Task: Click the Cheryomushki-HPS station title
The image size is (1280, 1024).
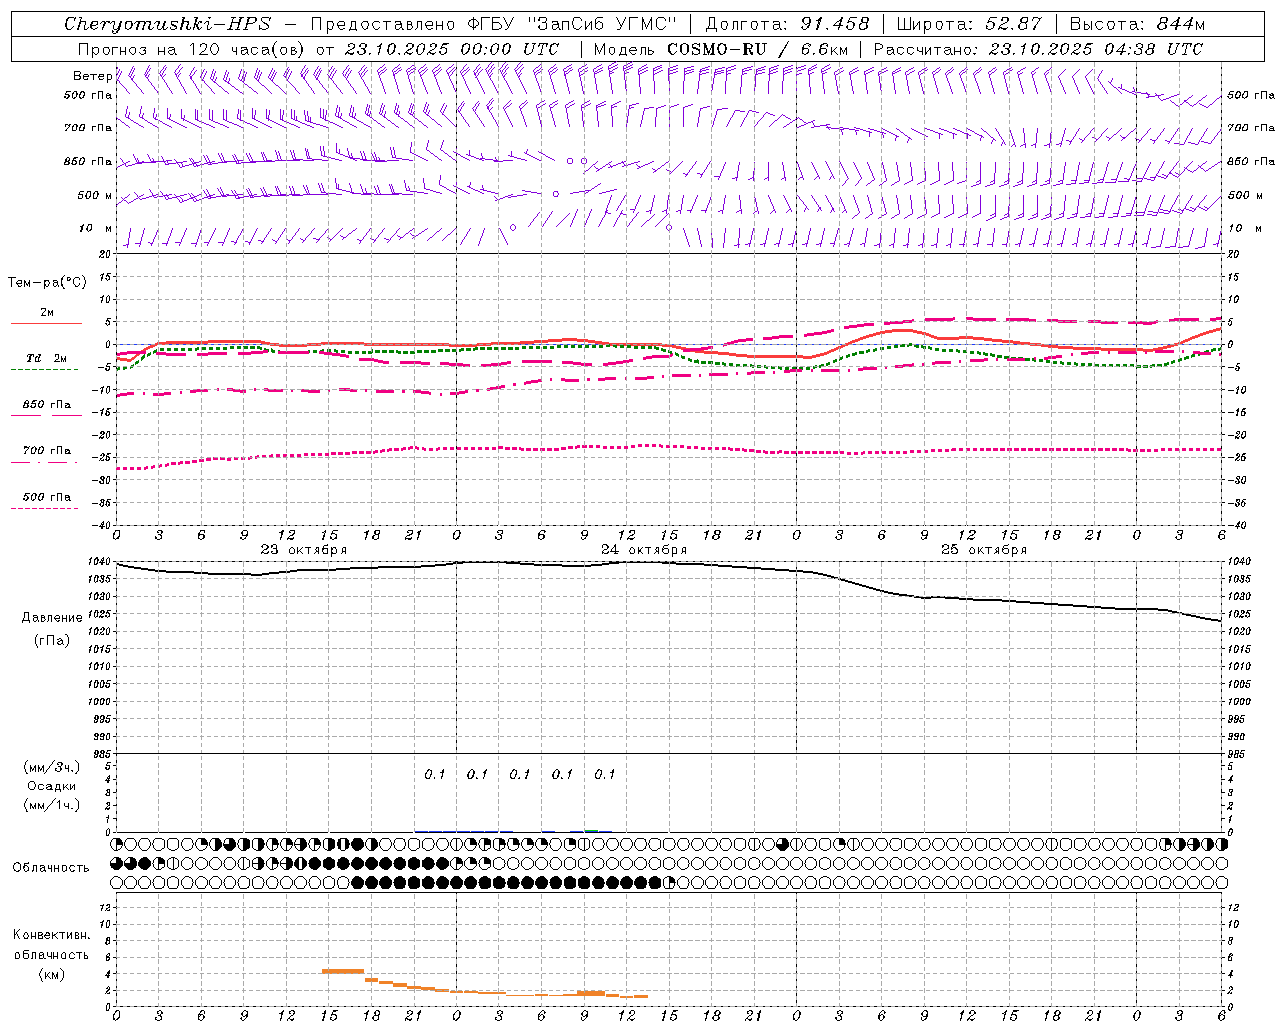Action: click(x=167, y=24)
